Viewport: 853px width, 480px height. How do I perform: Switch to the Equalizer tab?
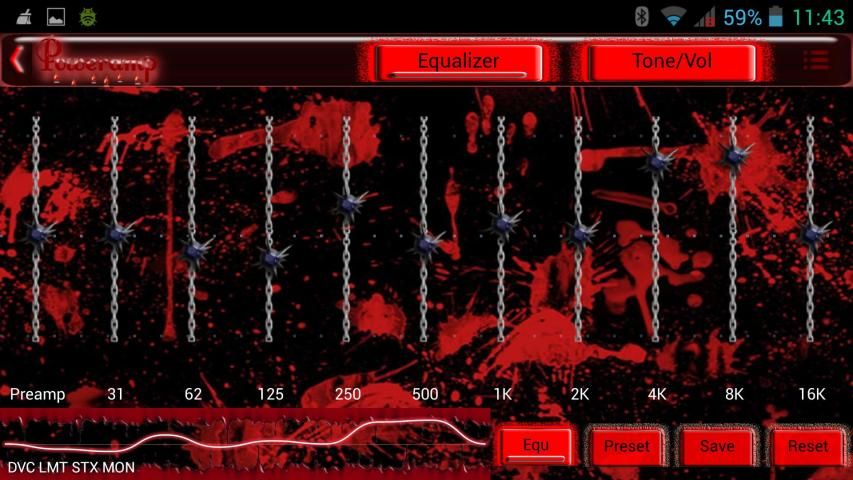coord(458,62)
